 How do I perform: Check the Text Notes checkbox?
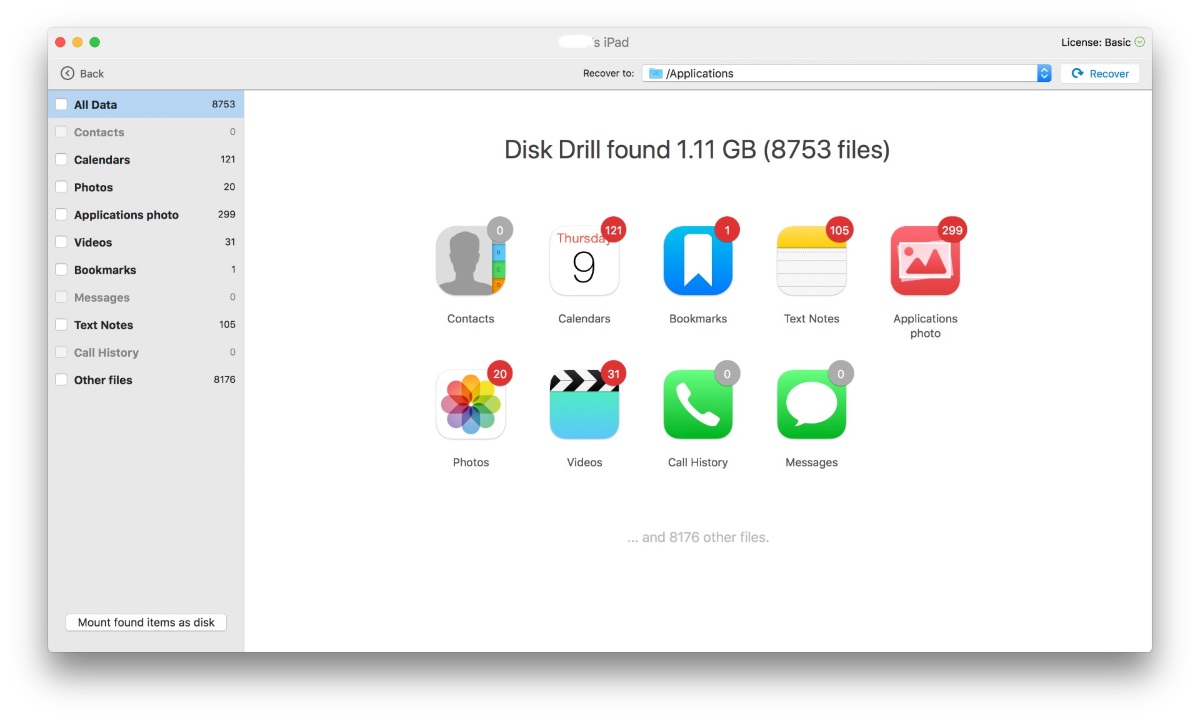pos(61,325)
